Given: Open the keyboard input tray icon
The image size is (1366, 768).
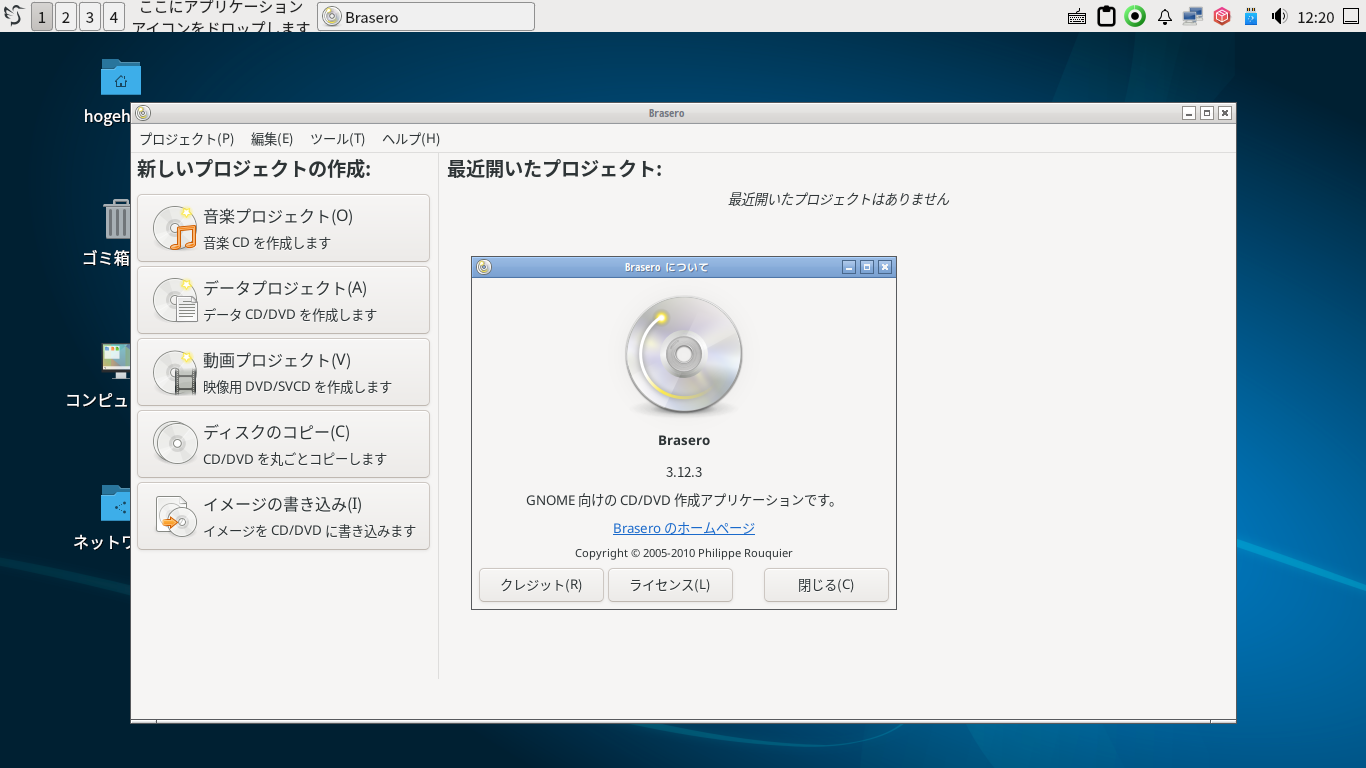Looking at the screenshot, I should [1077, 17].
